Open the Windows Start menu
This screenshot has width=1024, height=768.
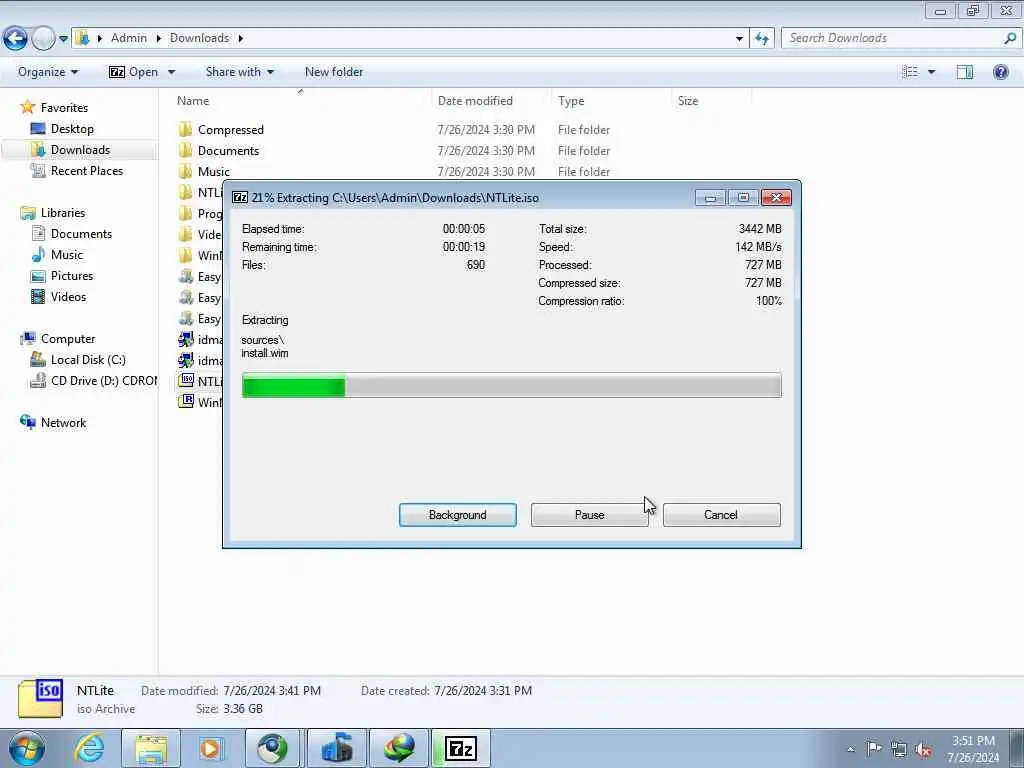pyautogui.click(x=27, y=749)
